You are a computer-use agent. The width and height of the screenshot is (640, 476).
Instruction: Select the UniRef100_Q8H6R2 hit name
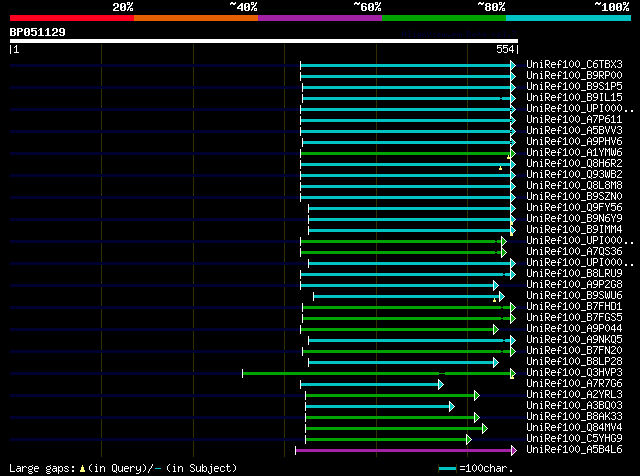(574, 164)
